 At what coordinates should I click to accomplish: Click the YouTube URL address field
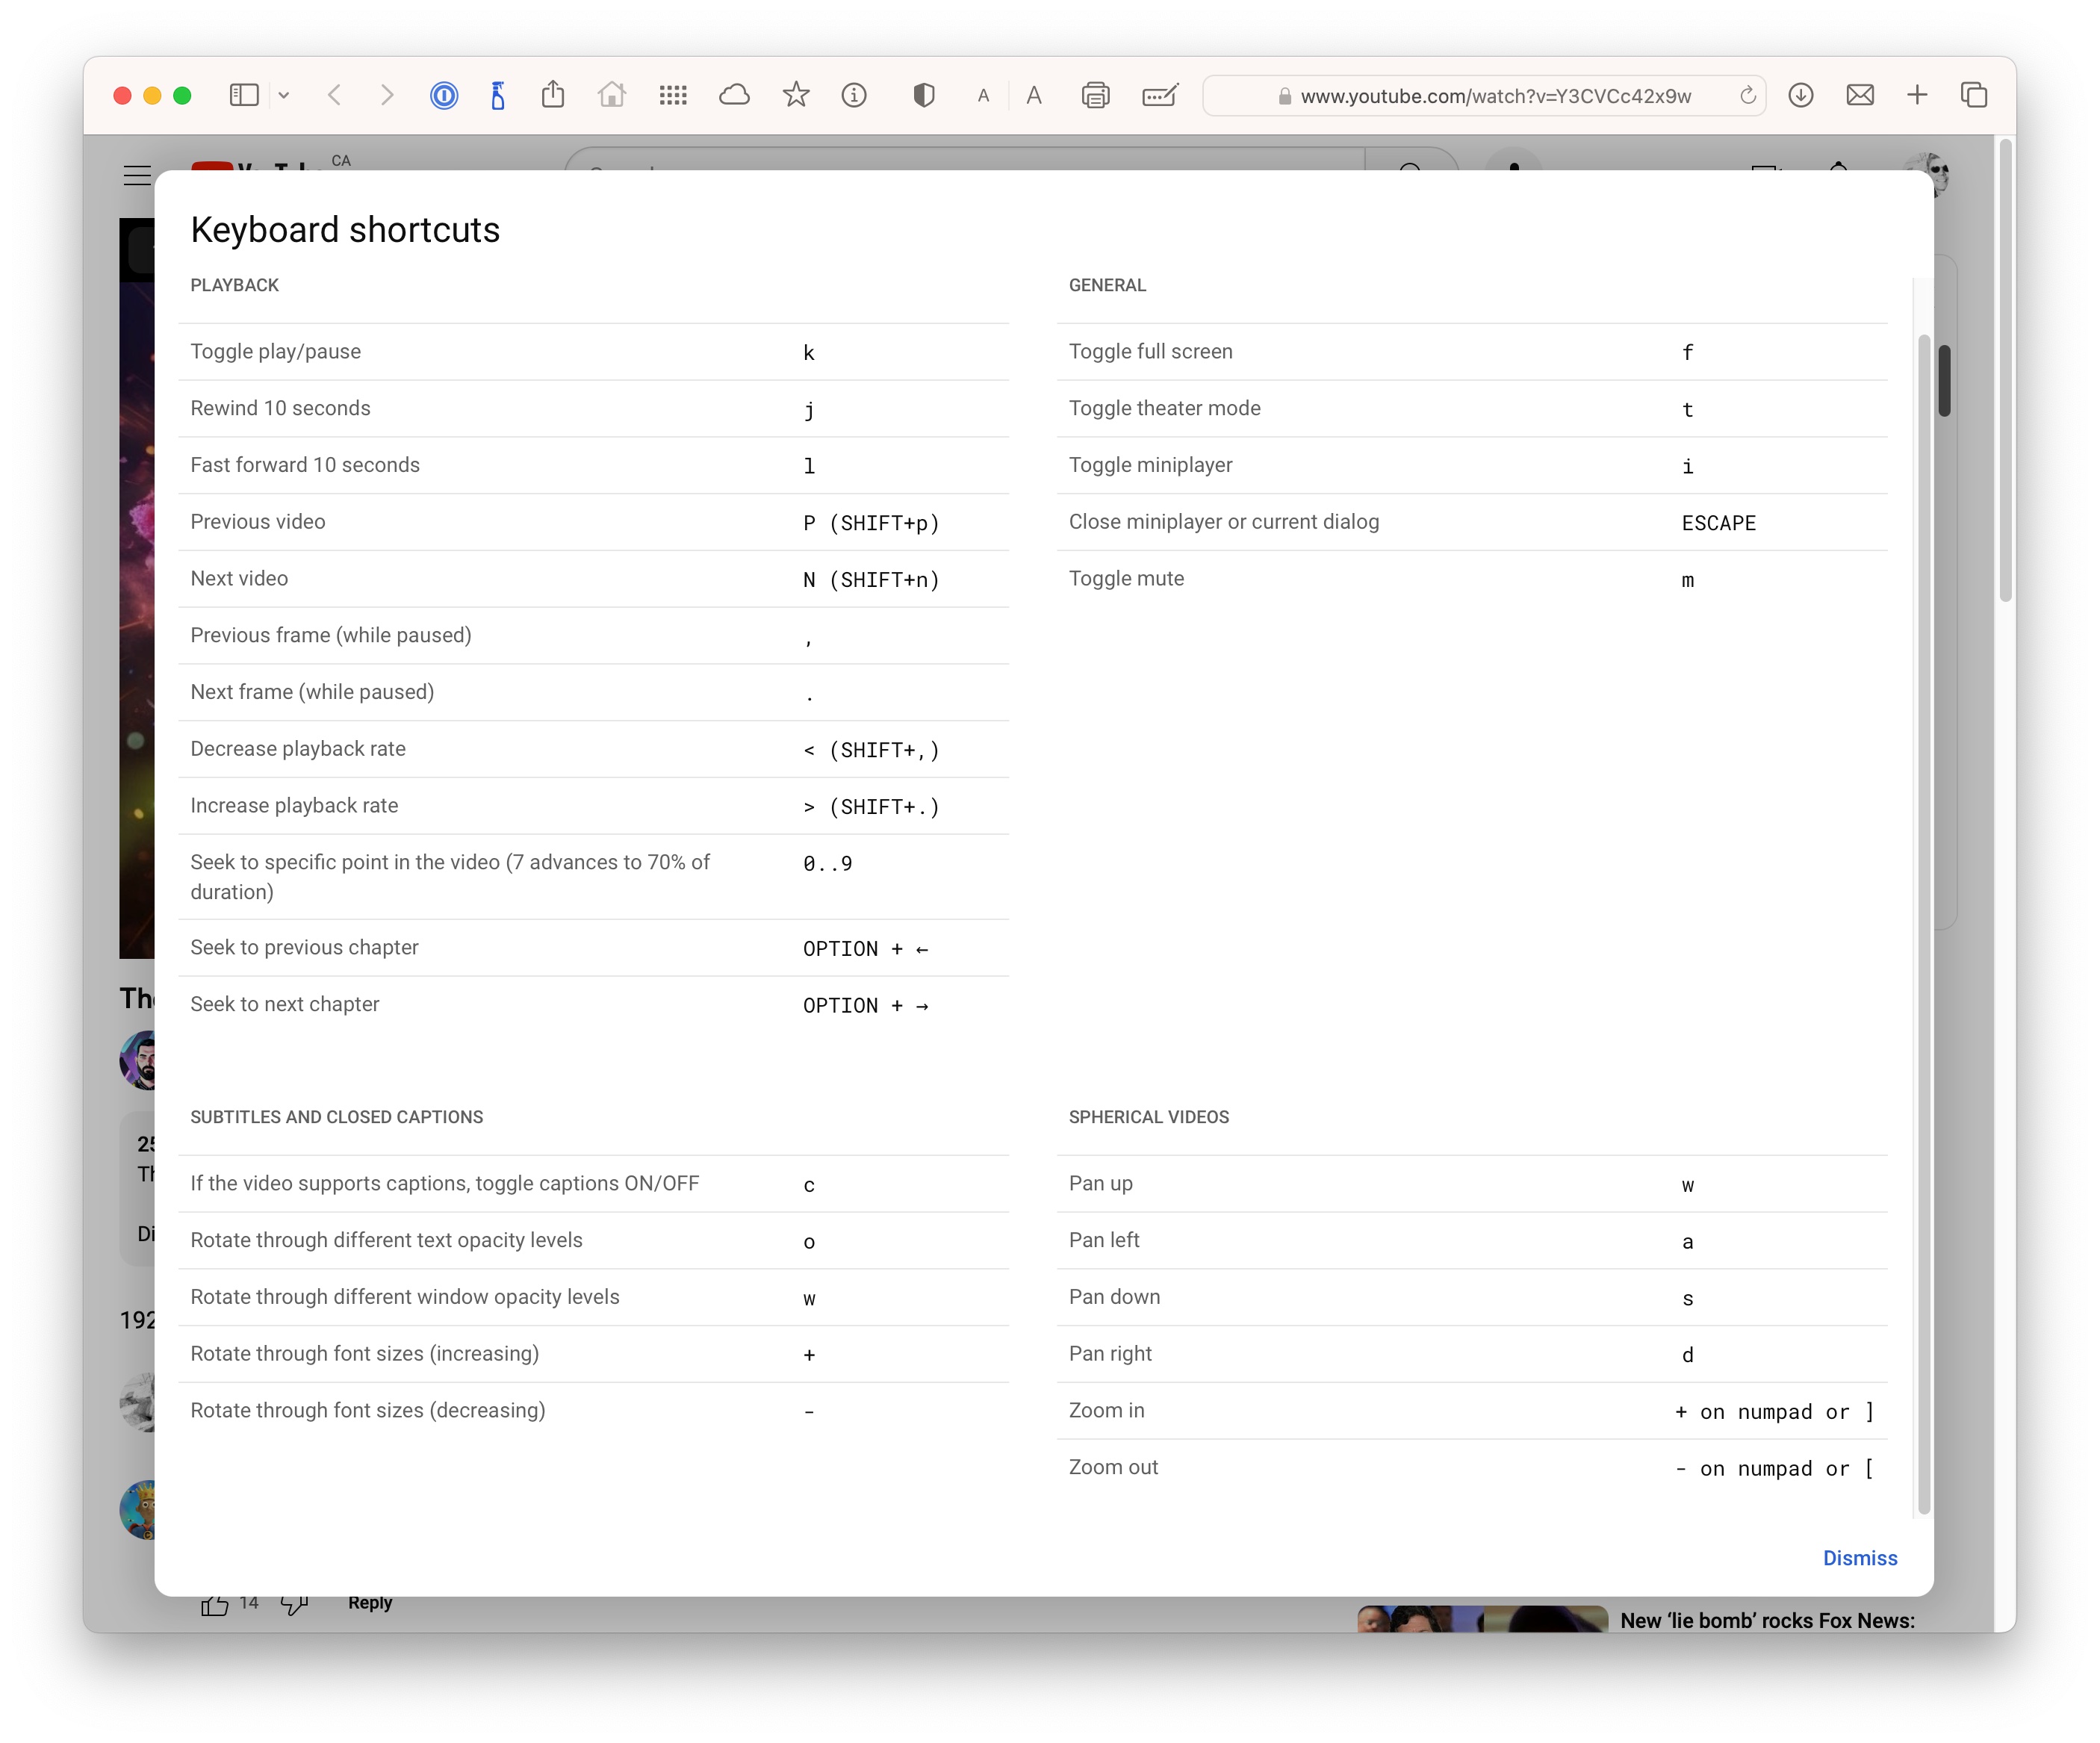point(1494,96)
